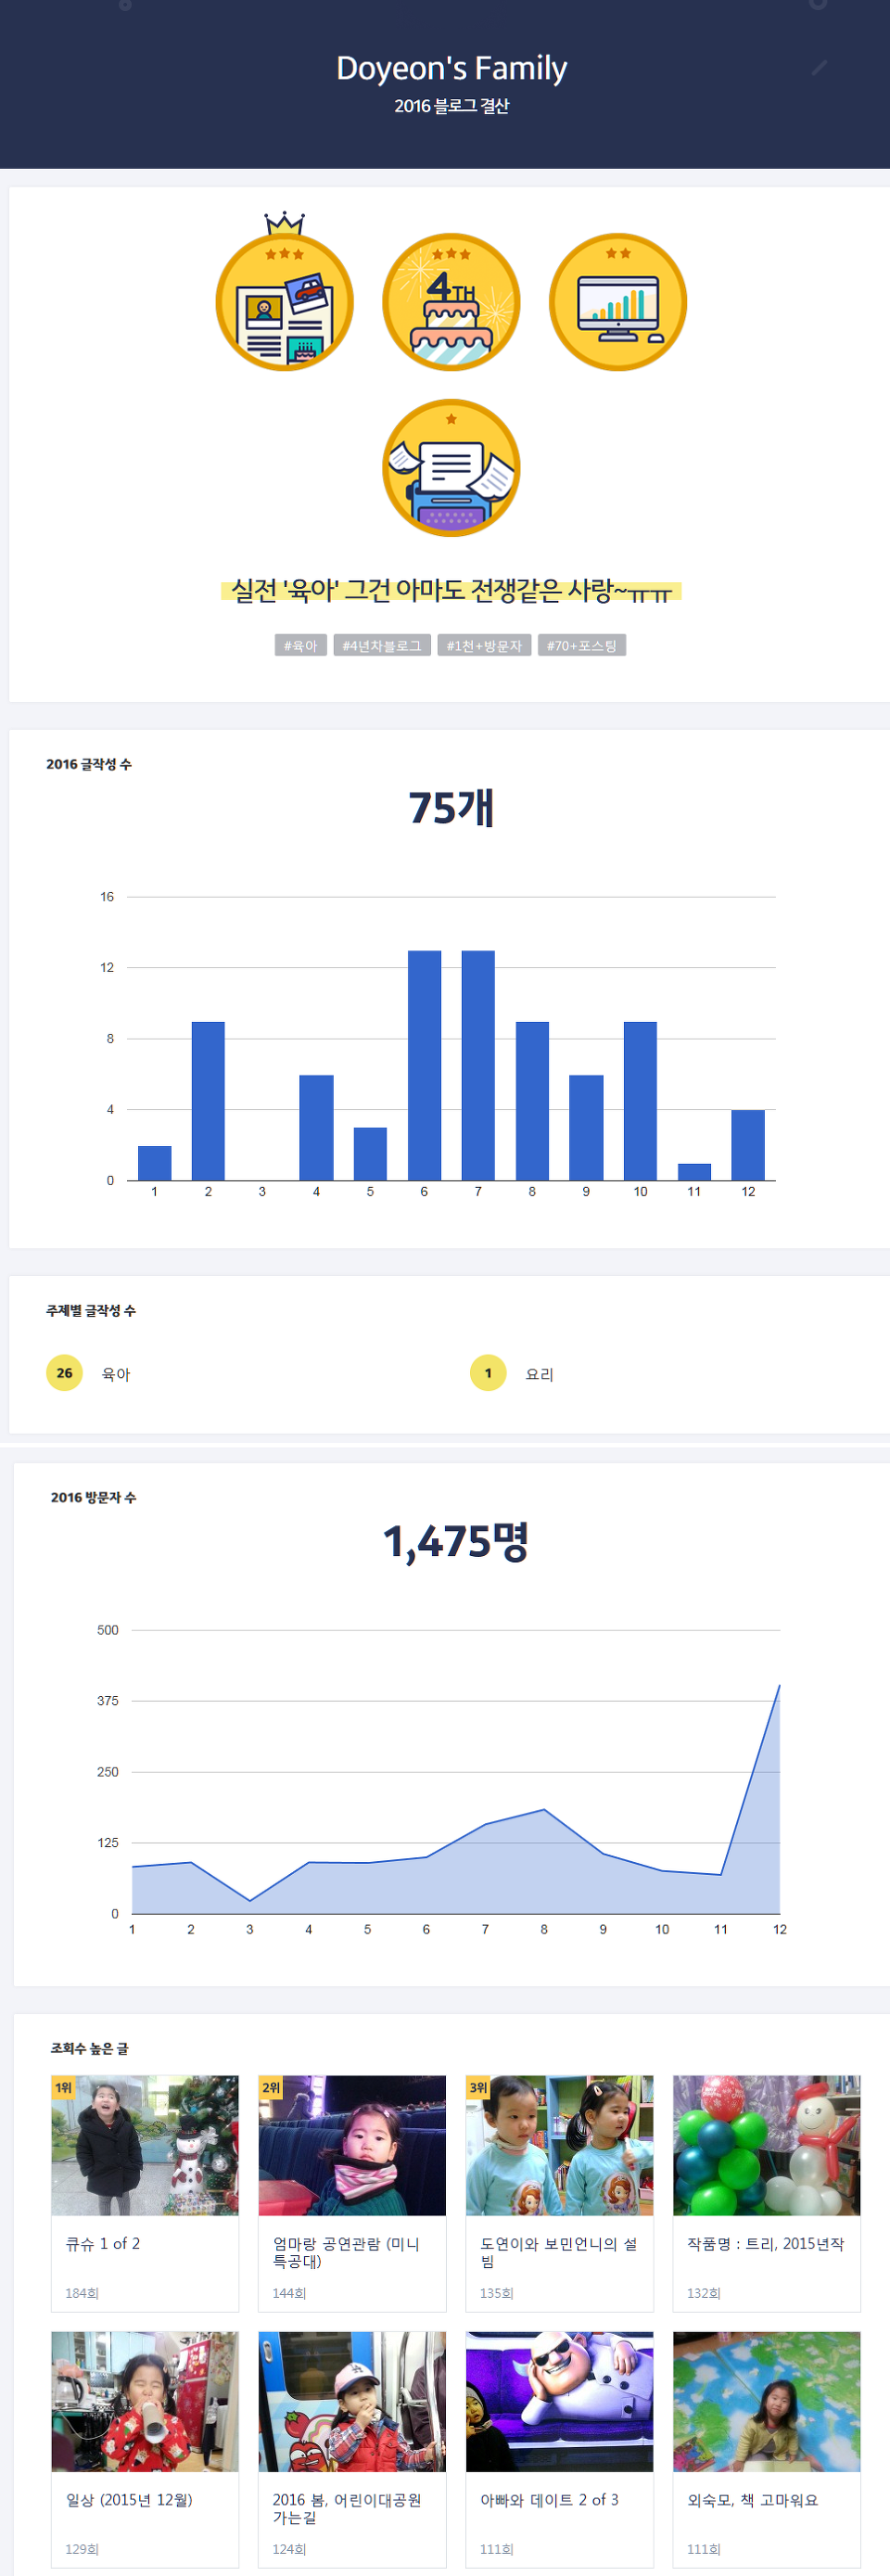Click the typewriter badge icon
This screenshot has height=2576, width=890.
[451, 468]
